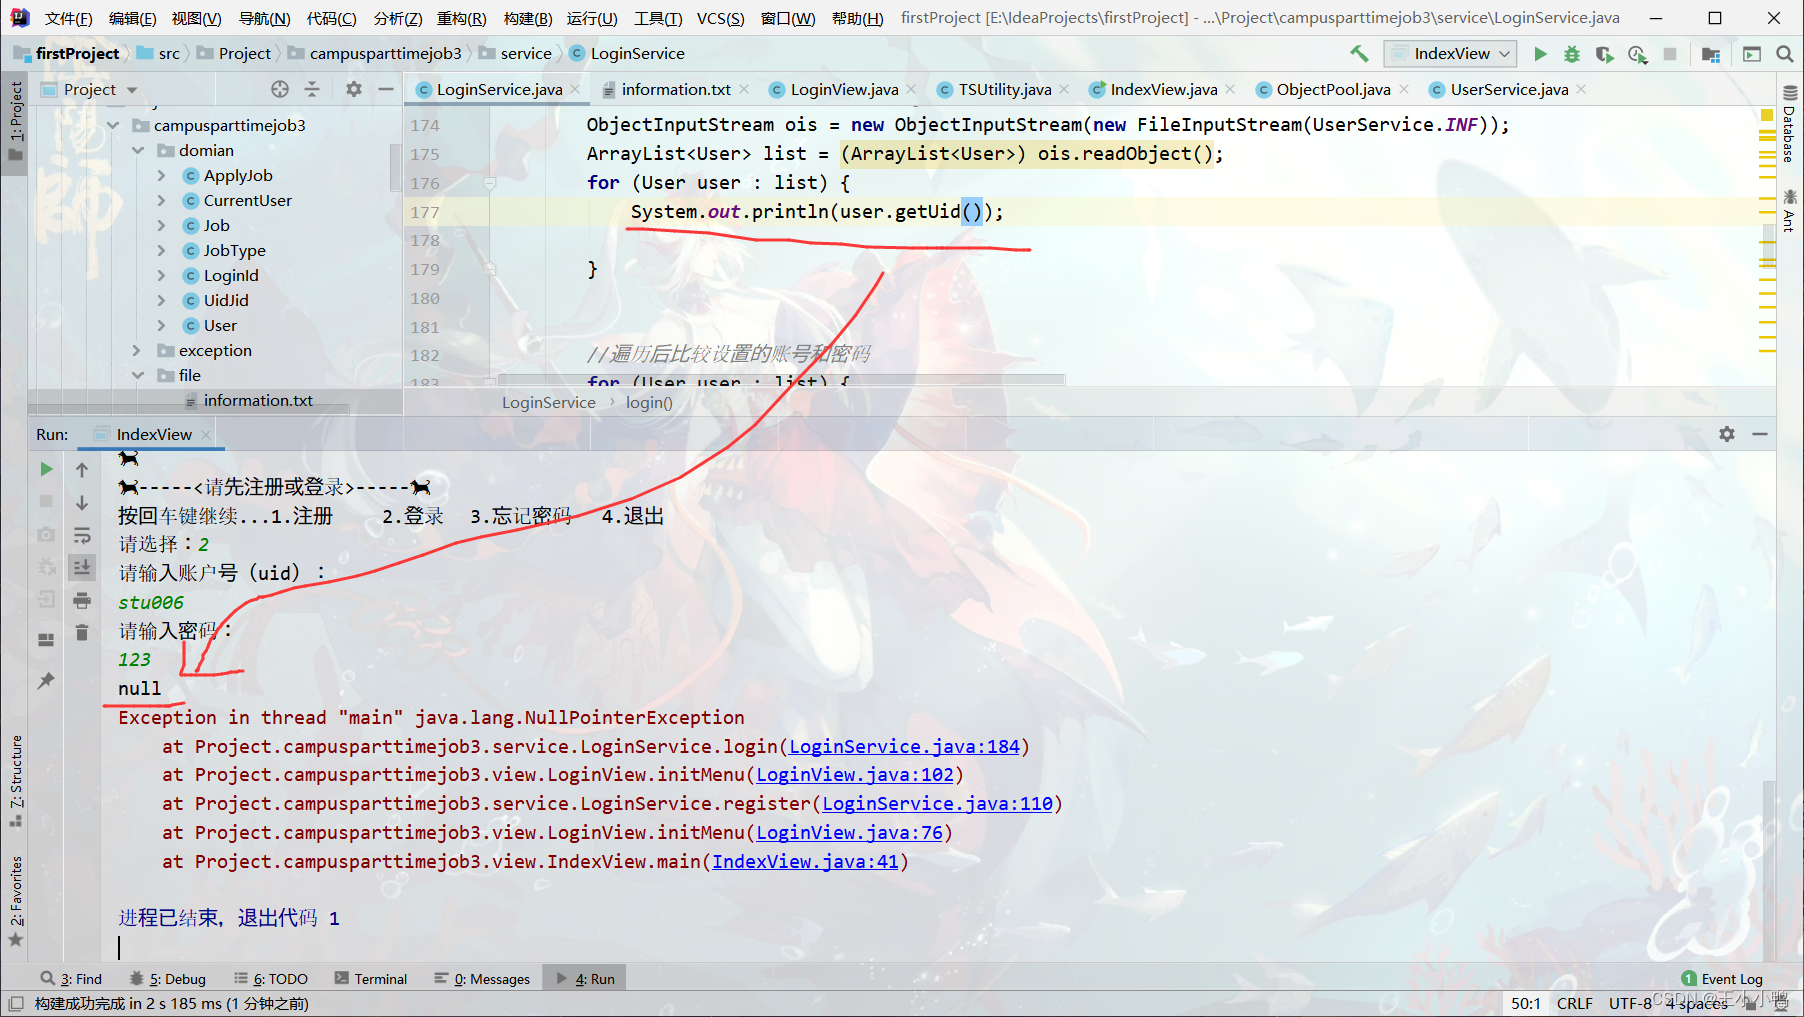Switch to UserService.java tab
The height and width of the screenshot is (1017, 1804).
coord(1509,89)
